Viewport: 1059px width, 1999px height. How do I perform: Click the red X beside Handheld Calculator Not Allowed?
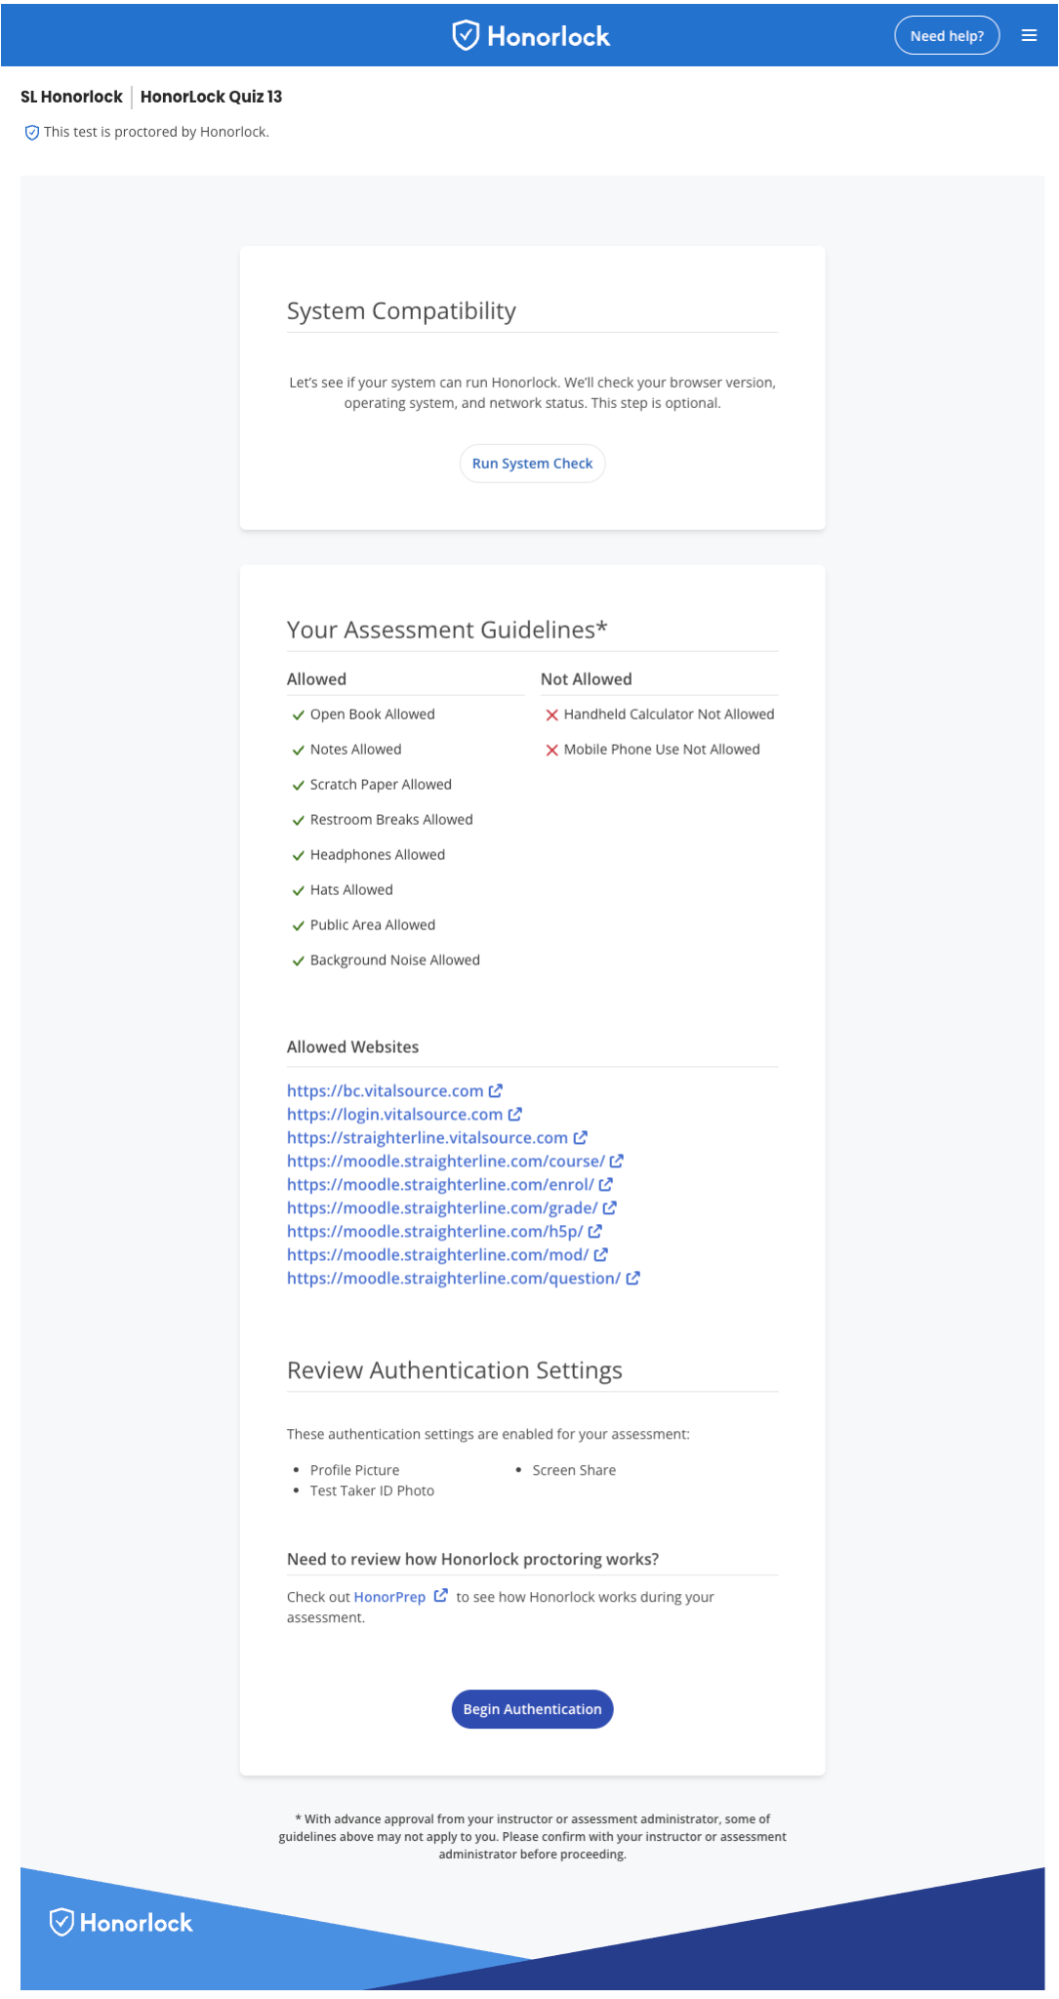click(551, 714)
